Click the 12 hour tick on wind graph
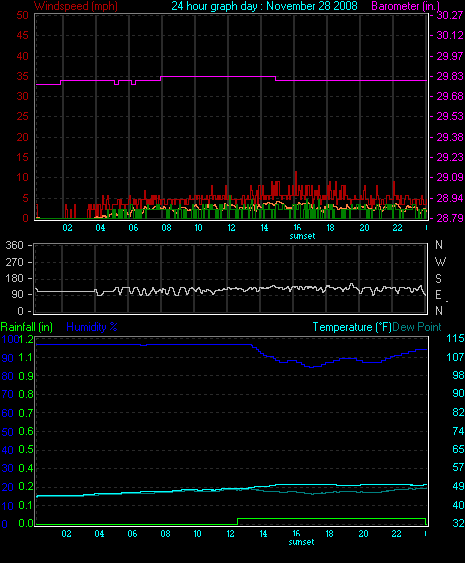 (231, 228)
